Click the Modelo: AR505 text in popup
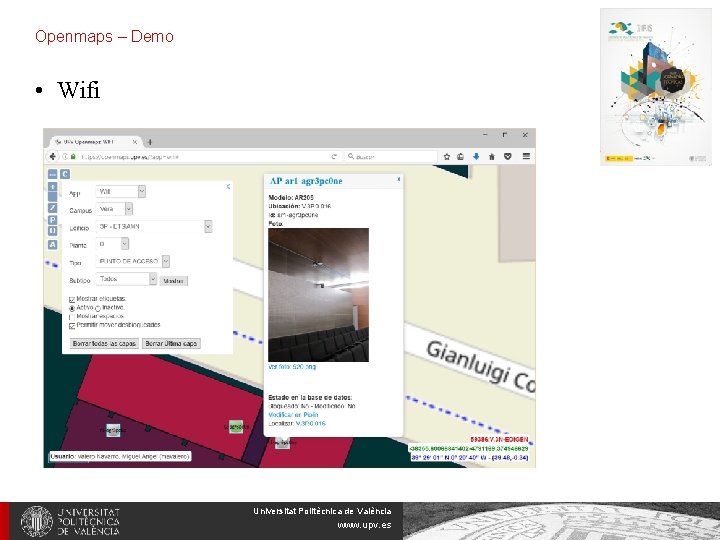This screenshot has height=540, width=720. [291, 197]
